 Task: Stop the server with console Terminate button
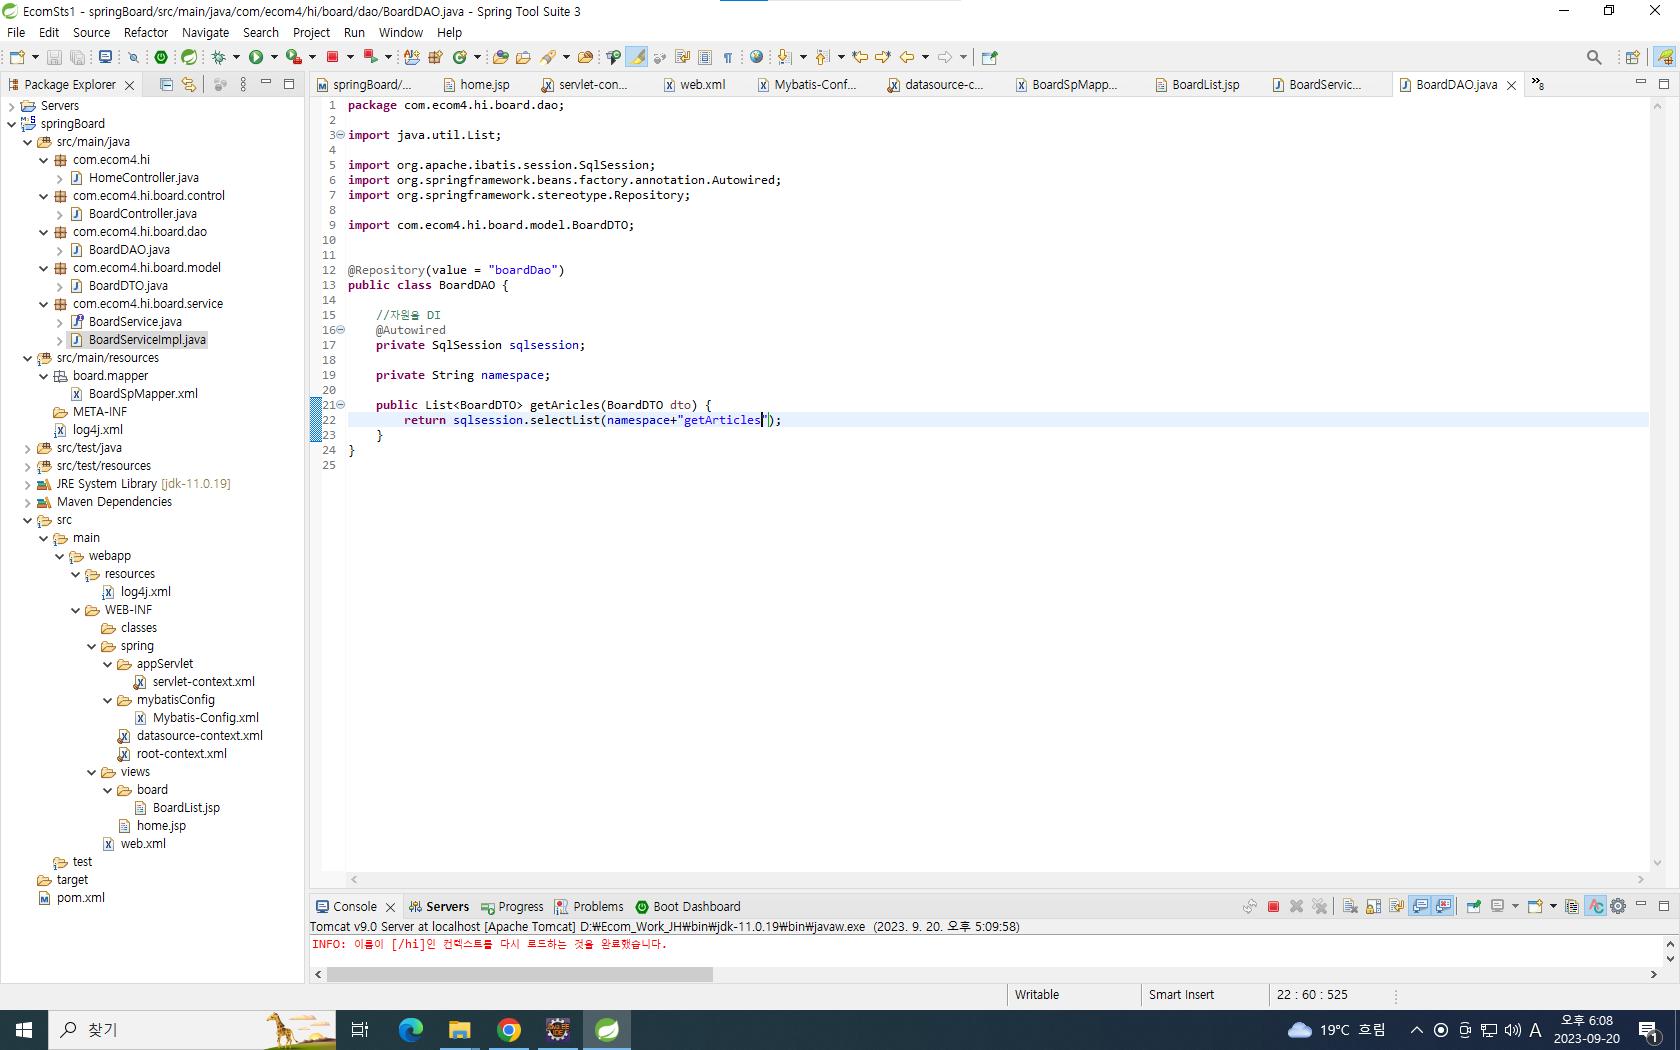pyautogui.click(x=1273, y=907)
